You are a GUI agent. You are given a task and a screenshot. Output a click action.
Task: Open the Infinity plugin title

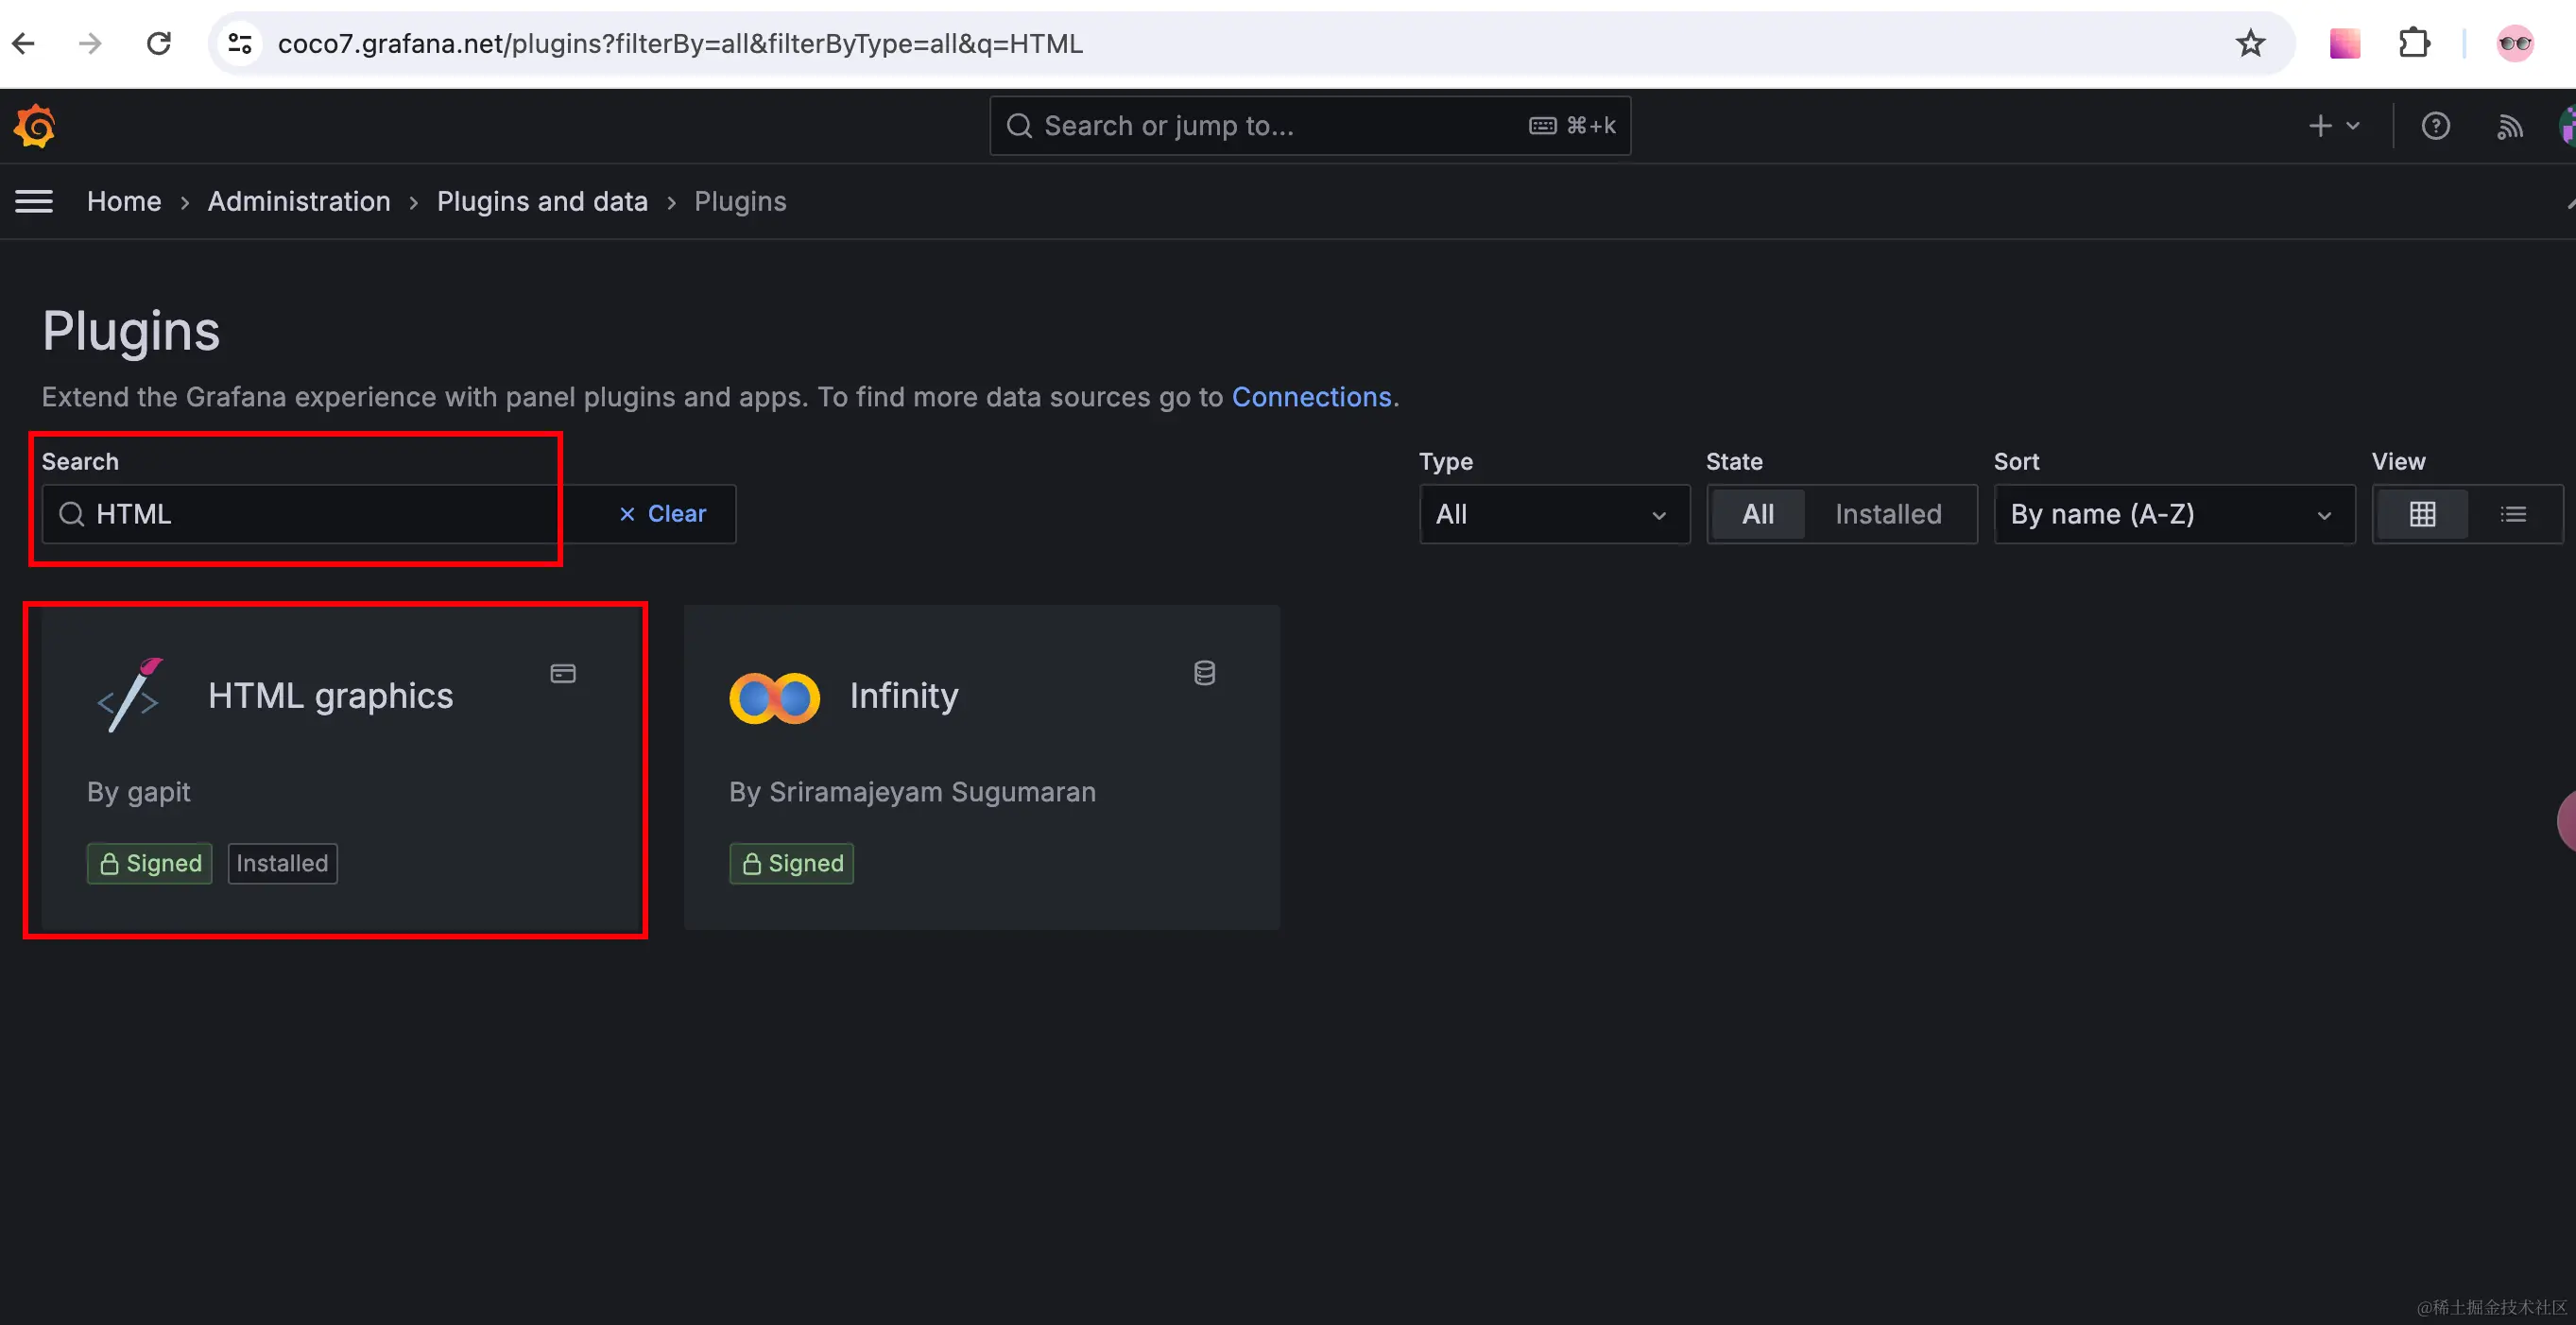904,696
